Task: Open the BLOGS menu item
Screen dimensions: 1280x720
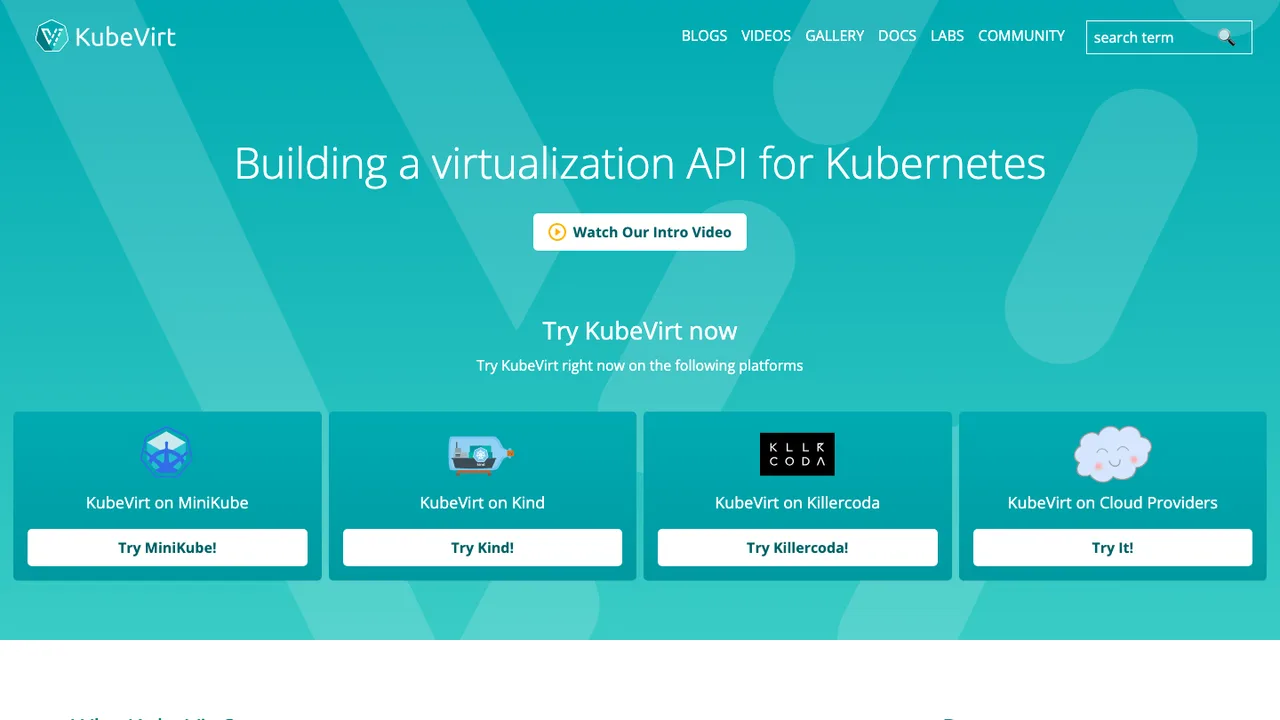Action: (x=704, y=36)
